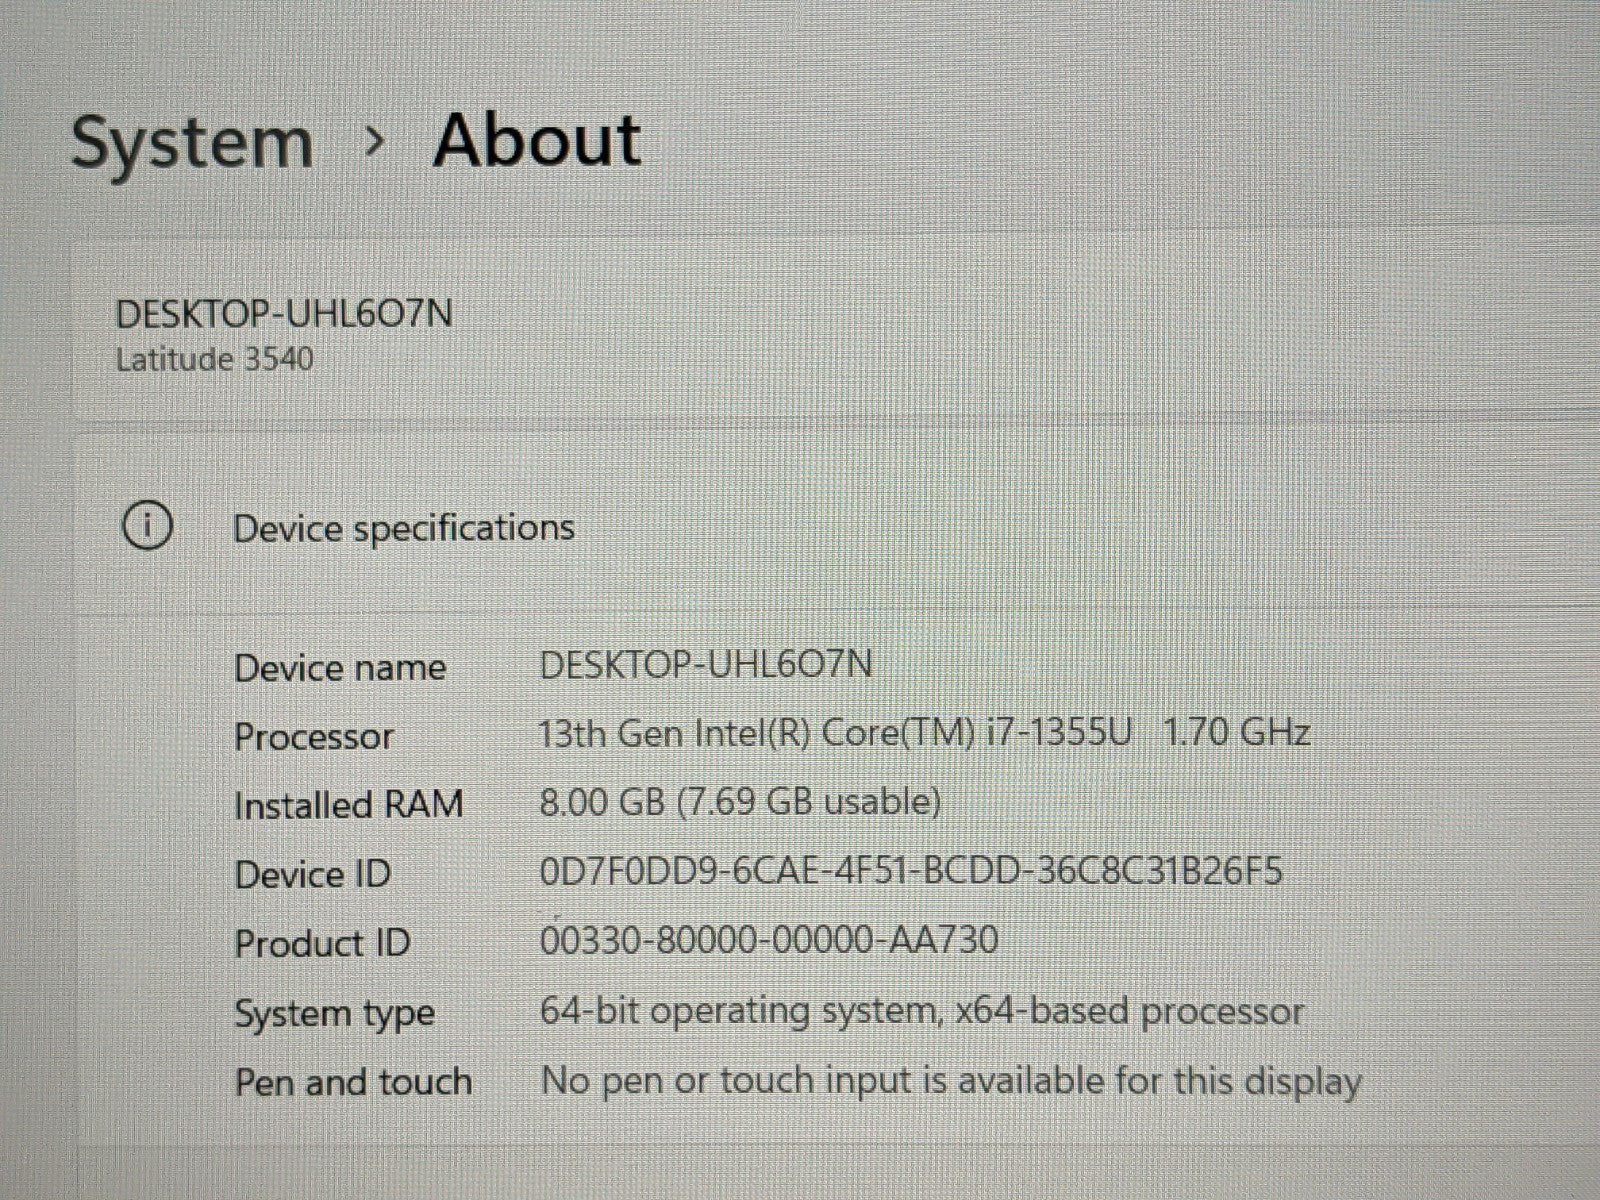Click the System breadcrumb link

tap(192, 143)
